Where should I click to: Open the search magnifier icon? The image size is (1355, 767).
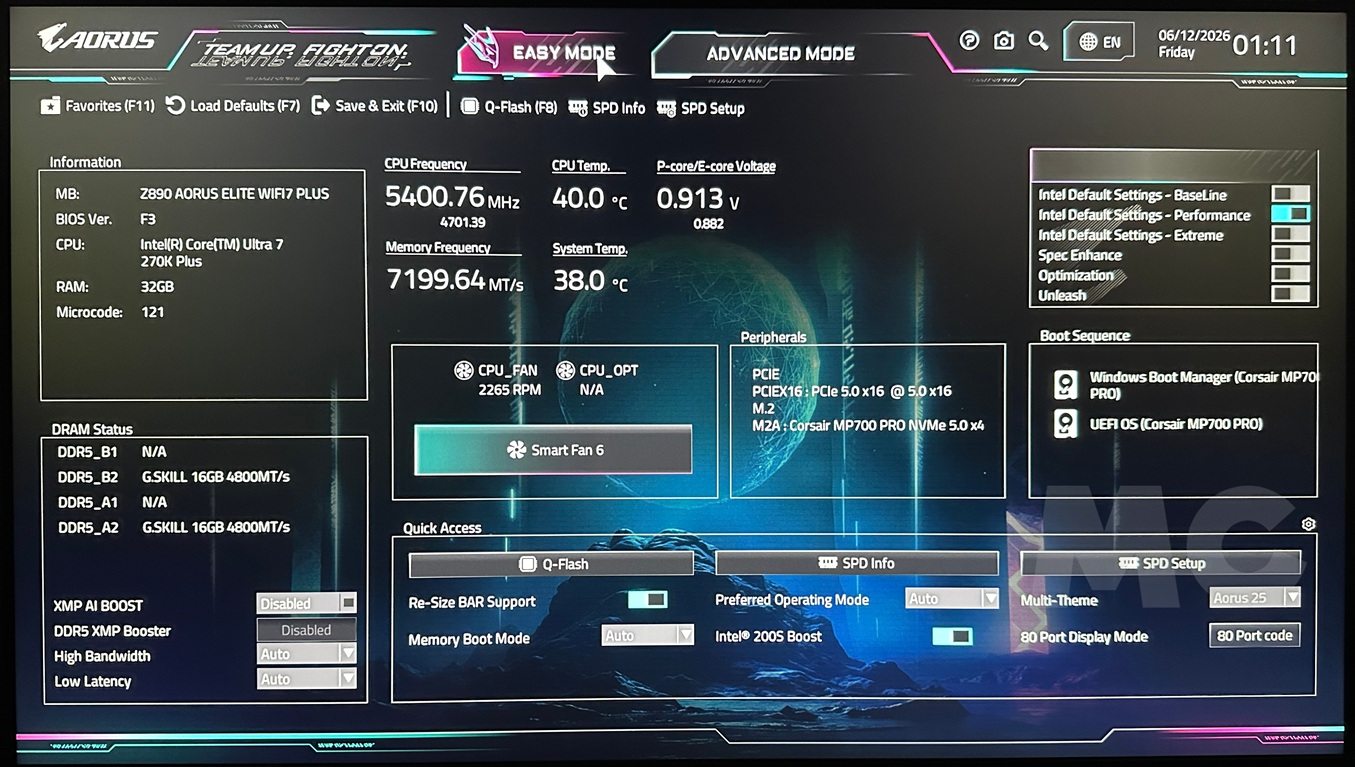(1038, 40)
